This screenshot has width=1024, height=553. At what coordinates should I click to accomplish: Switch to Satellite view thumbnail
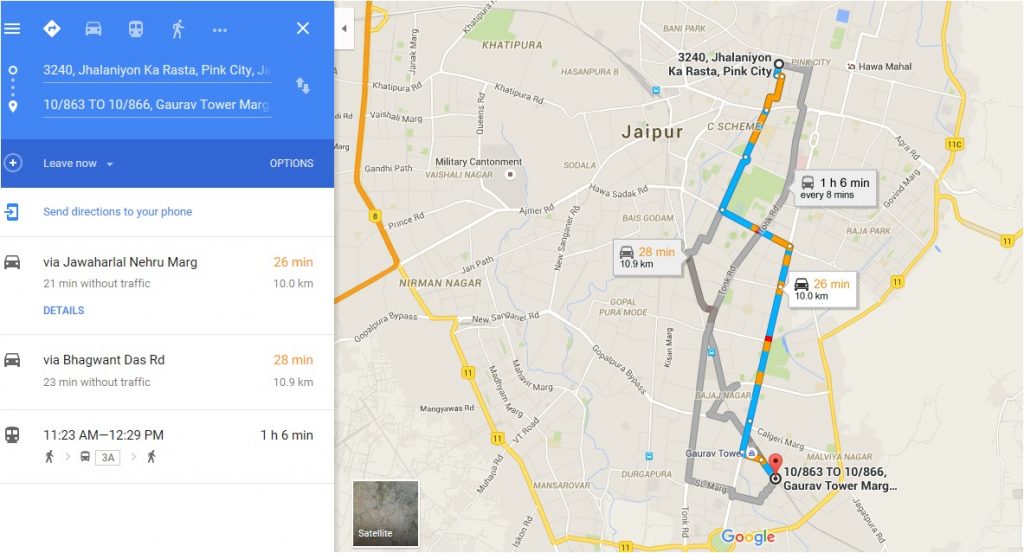tap(385, 514)
